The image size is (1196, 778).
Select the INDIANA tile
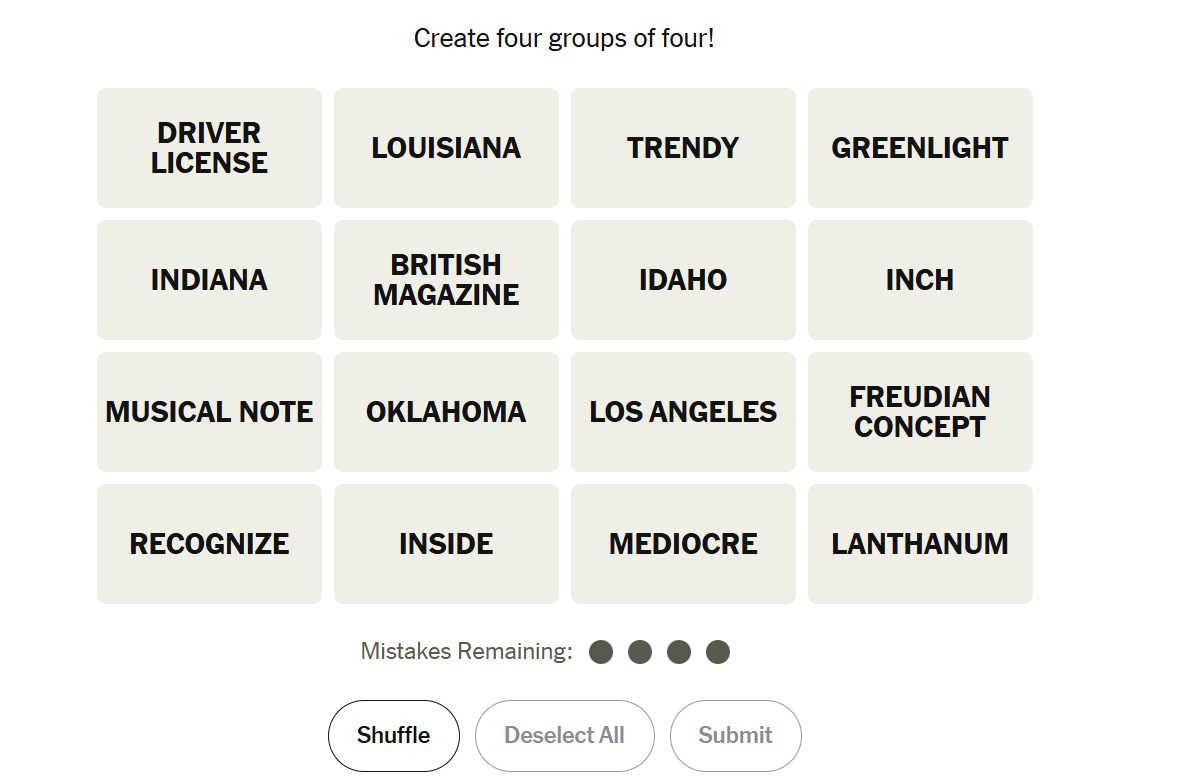point(209,280)
